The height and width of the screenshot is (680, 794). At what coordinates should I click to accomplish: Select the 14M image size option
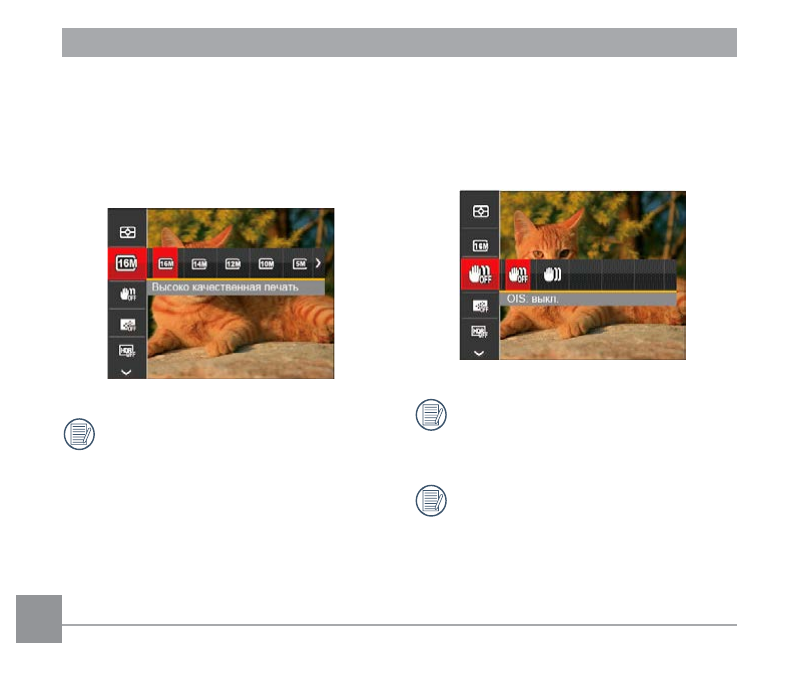pos(200,264)
